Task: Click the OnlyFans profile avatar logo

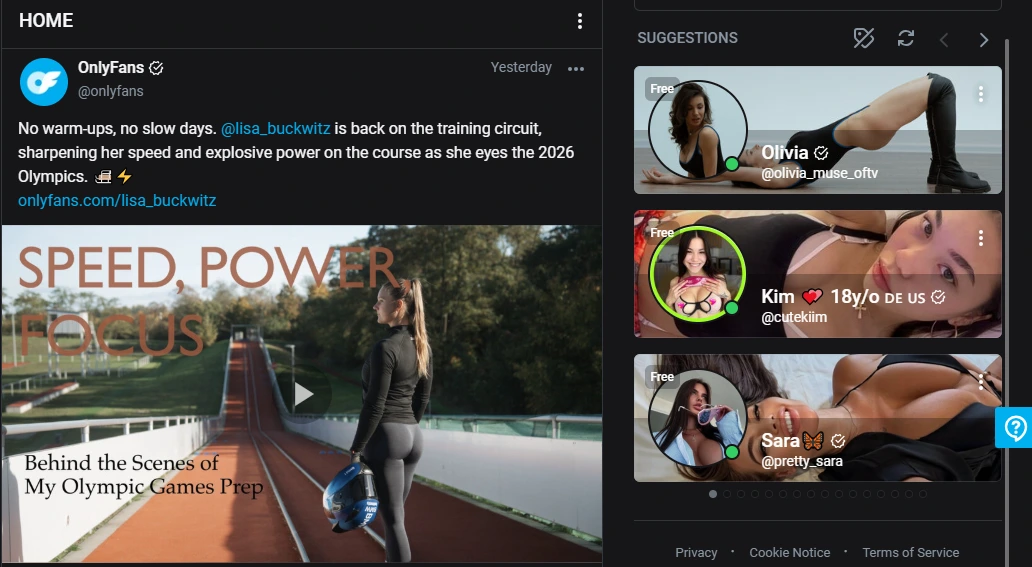Action: click(44, 81)
